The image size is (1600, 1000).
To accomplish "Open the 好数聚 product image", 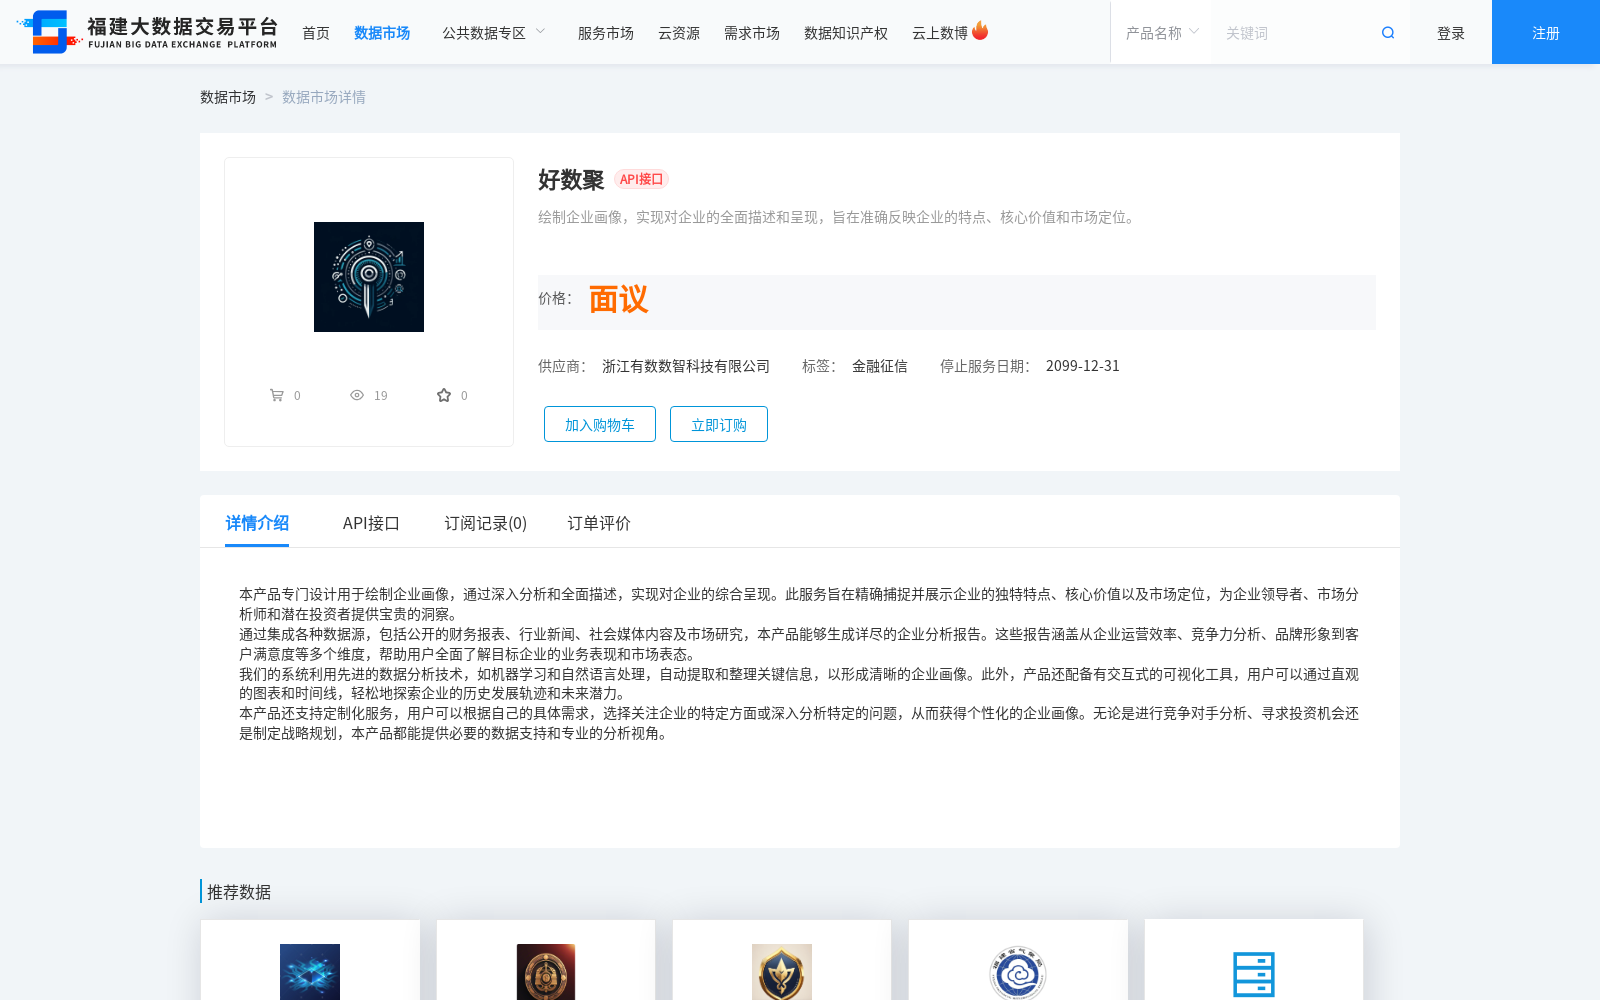I will tap(369, 277).
